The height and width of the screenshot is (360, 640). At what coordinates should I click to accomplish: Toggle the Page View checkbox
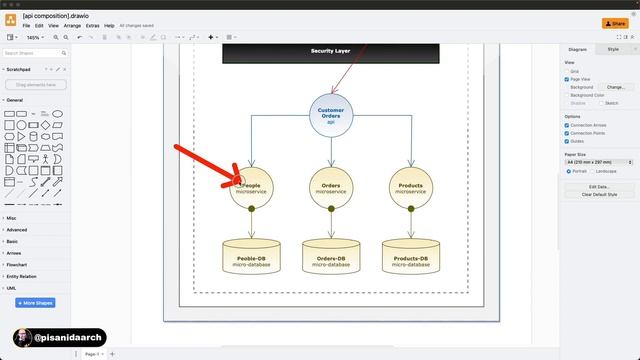[x=567, y=79]
